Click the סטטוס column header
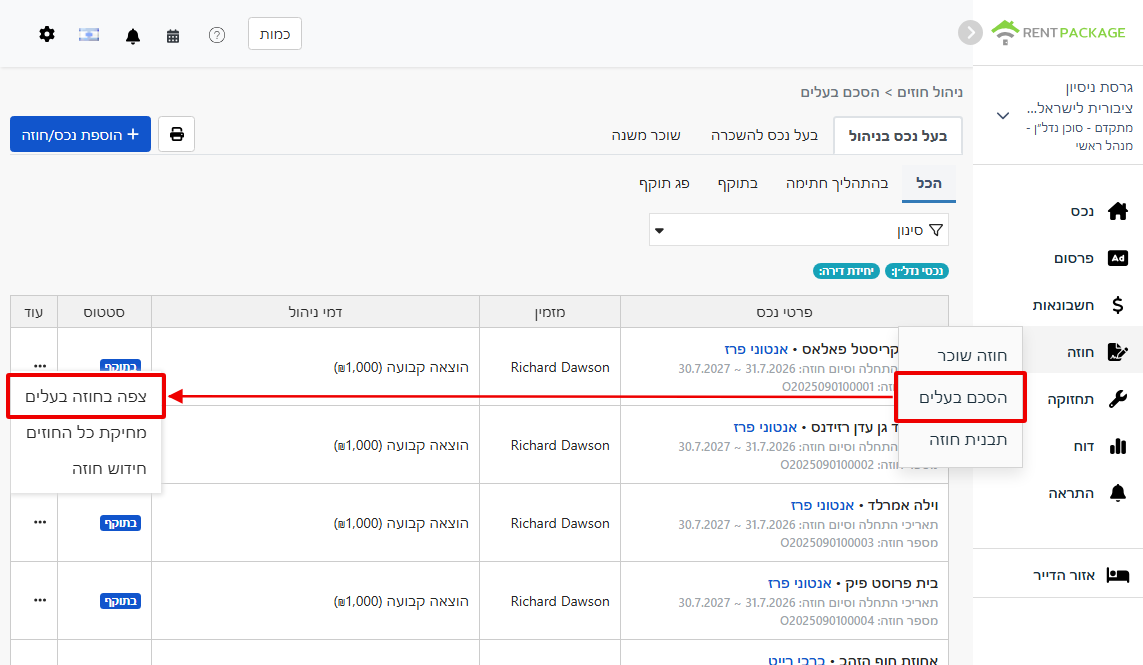This screenshot has width=1143, height=665. coord(104,312)
